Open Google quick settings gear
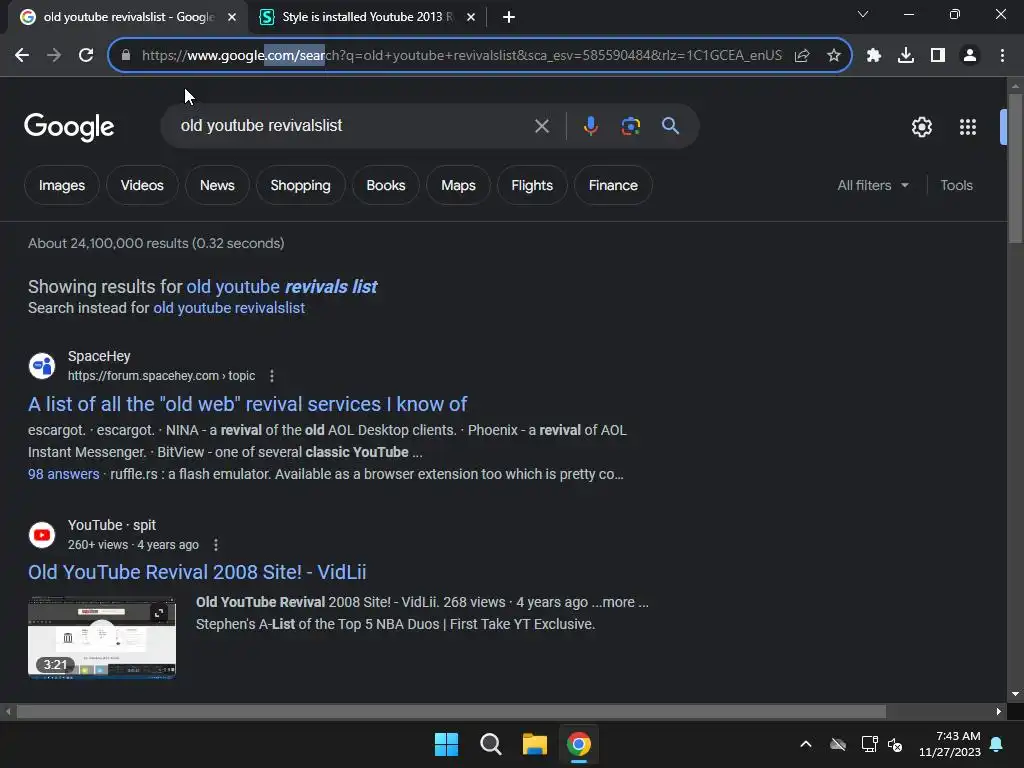Image resolution: width=1024 pixels, height=768 pixels. [x=921, y=127]
